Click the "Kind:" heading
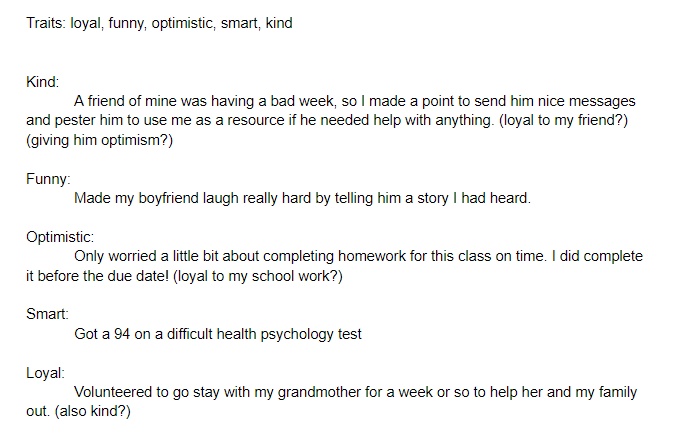Viewport: 680px width, 445px height. click(42, 82)
